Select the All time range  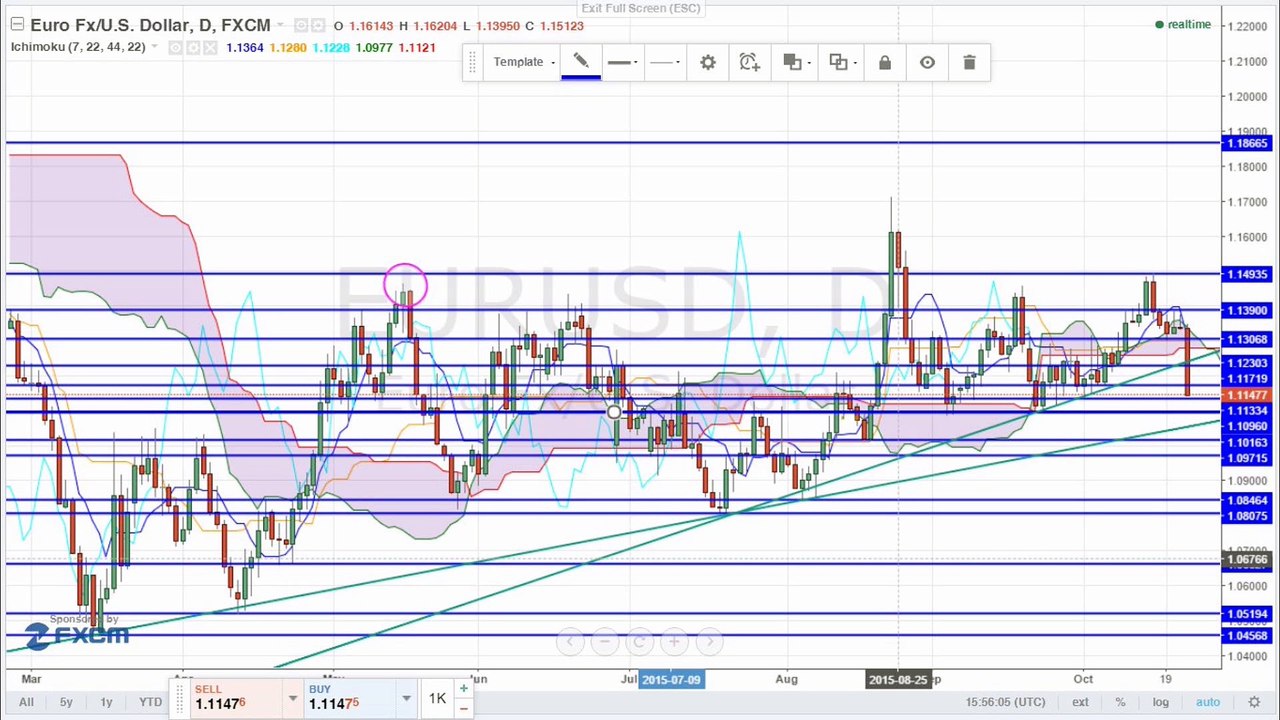pyautogui.click(x=26, y=702)
